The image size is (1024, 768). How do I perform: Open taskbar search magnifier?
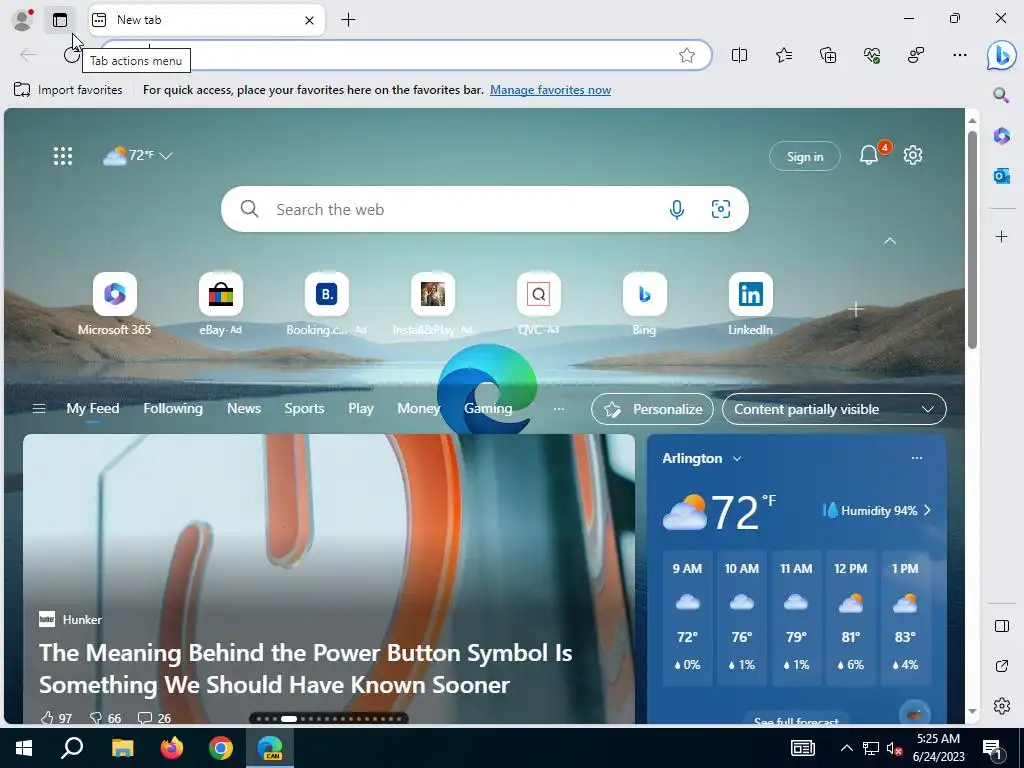pos(72,748)
